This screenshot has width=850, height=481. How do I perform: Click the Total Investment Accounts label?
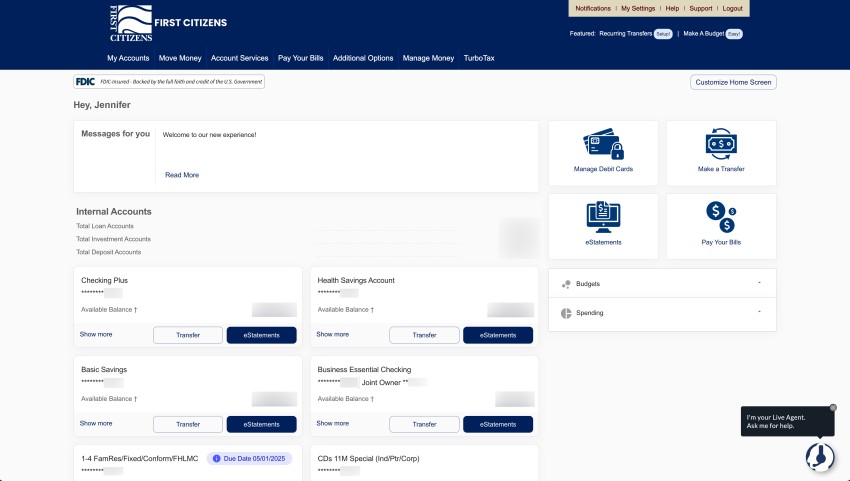113,239
